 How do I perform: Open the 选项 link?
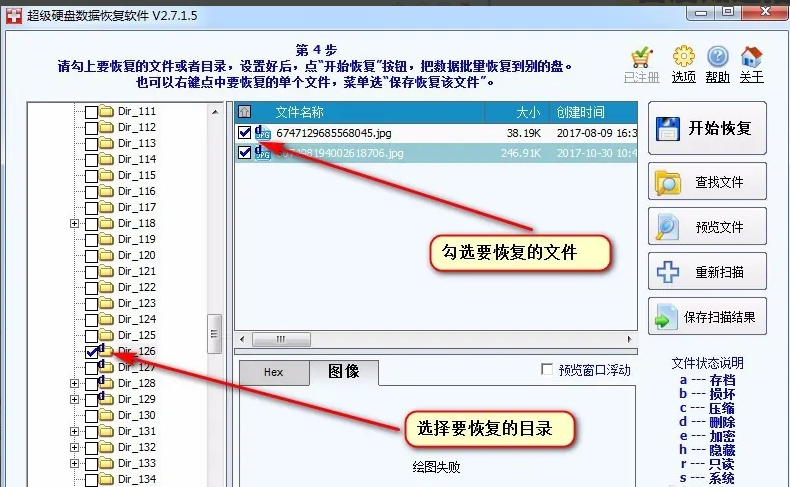pos(684,77)
